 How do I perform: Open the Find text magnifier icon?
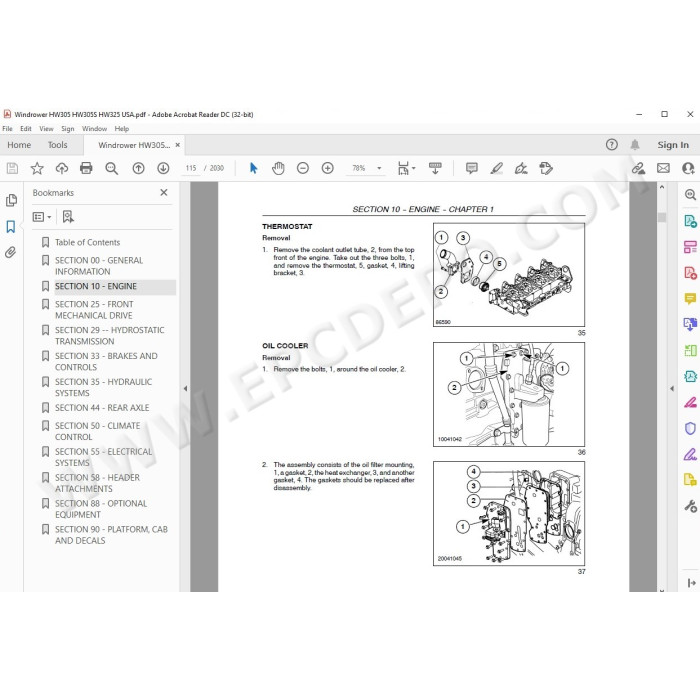tap(112, 168)
